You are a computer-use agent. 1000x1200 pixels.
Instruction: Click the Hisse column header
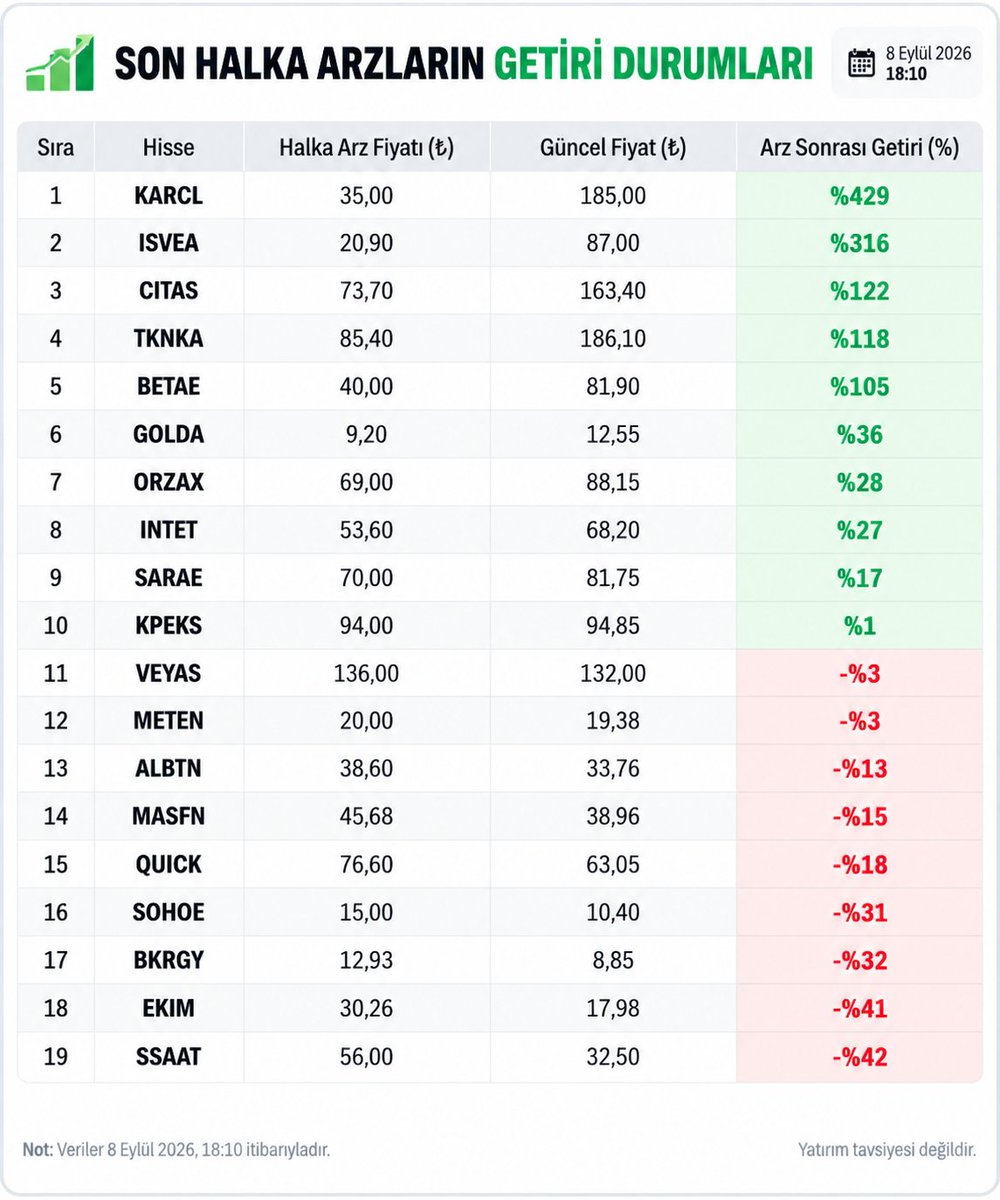pos(168,148)
